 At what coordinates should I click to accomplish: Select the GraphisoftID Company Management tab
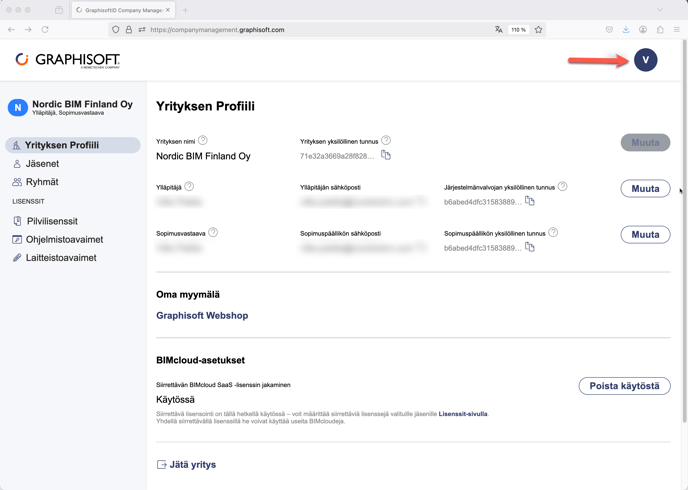click(123, 10)
